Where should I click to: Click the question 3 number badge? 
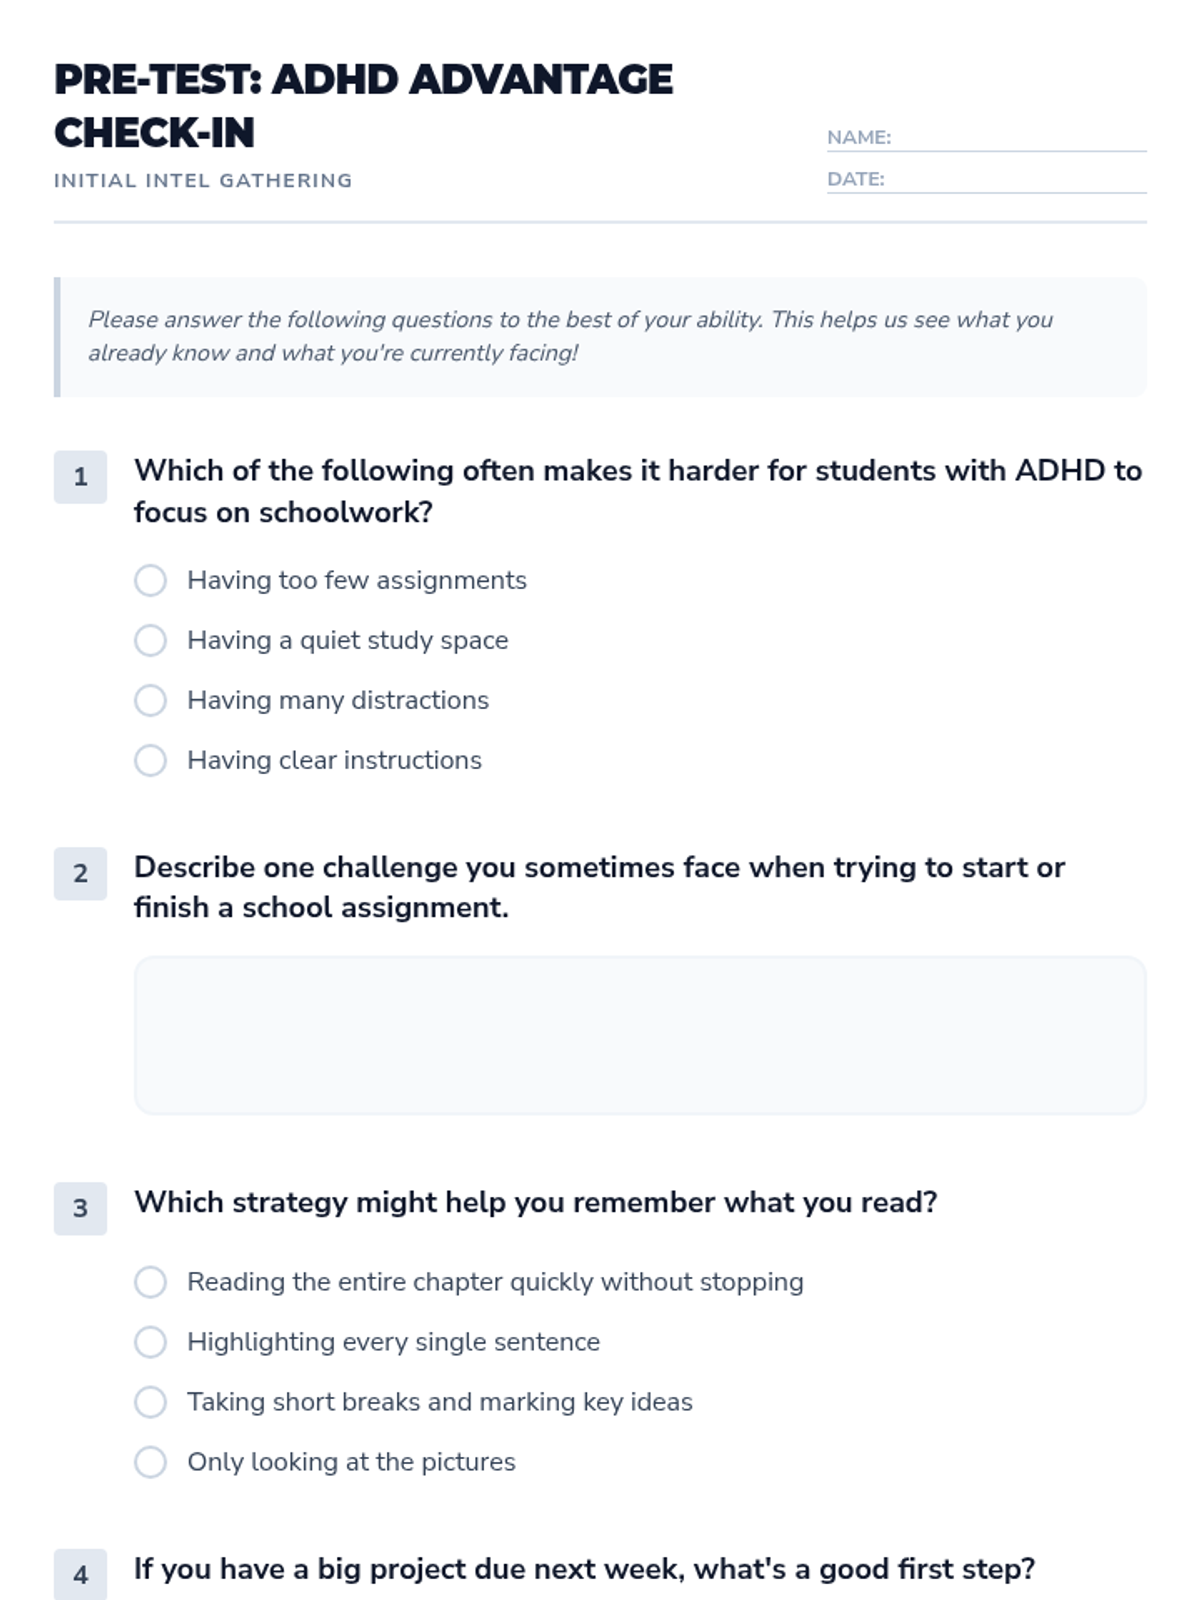coord(80,1208)
